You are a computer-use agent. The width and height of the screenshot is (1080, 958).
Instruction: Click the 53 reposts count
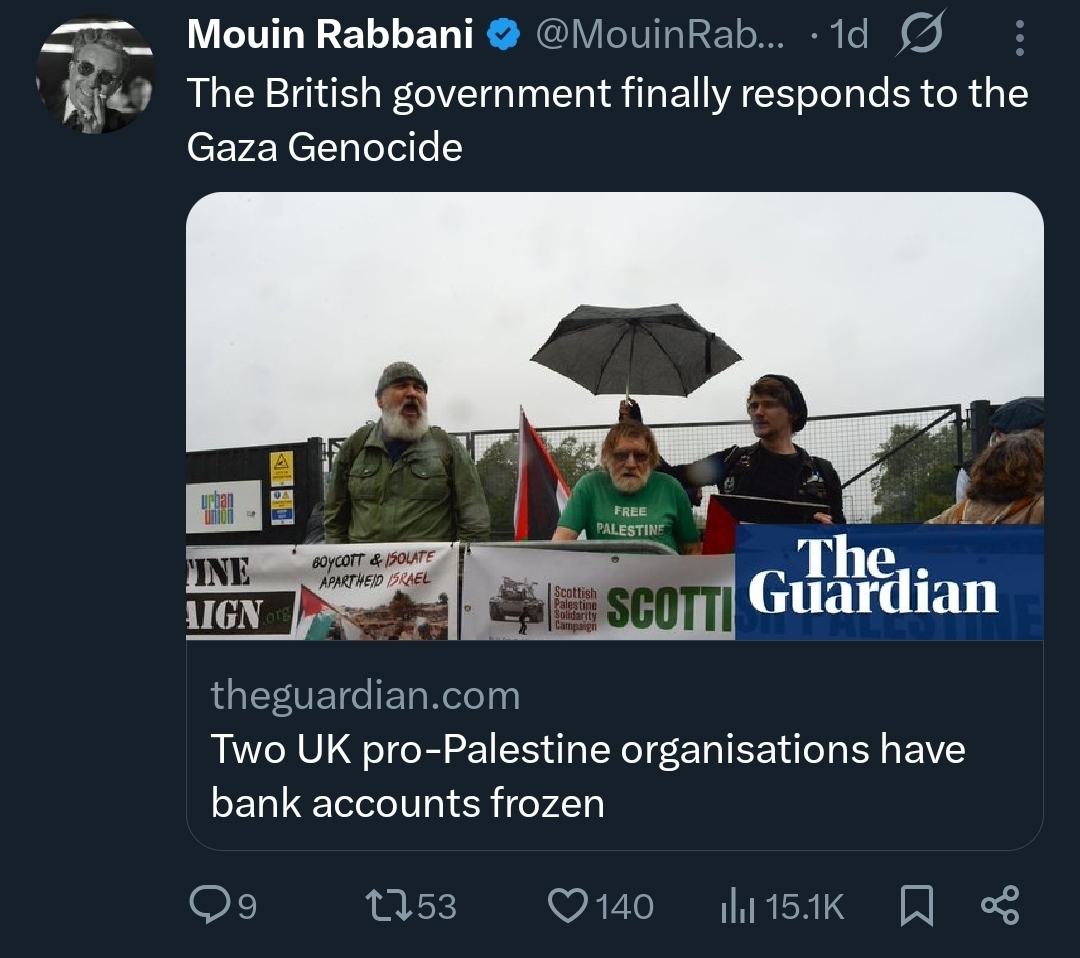(x=436, y=907)
